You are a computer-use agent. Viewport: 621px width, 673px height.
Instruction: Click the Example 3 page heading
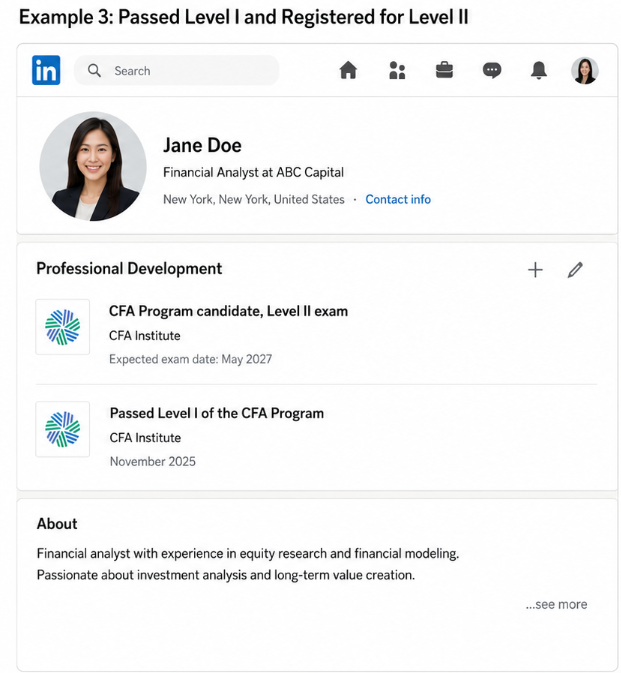[243, 18]
